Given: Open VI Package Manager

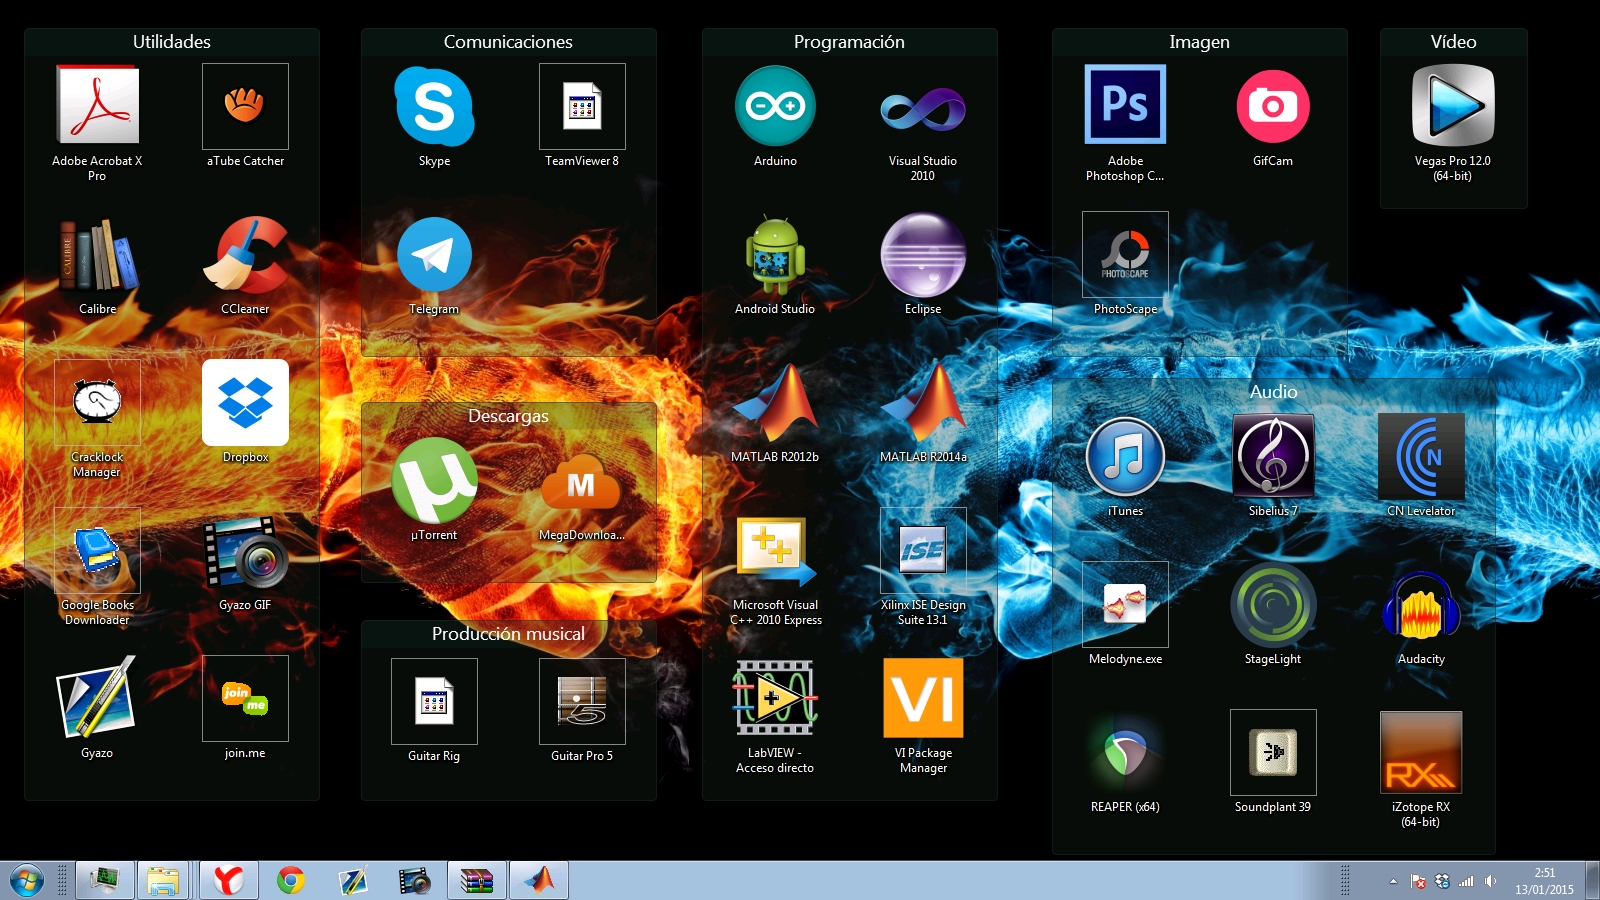Looking at the screenshot, I should click(x=923, y=697).
